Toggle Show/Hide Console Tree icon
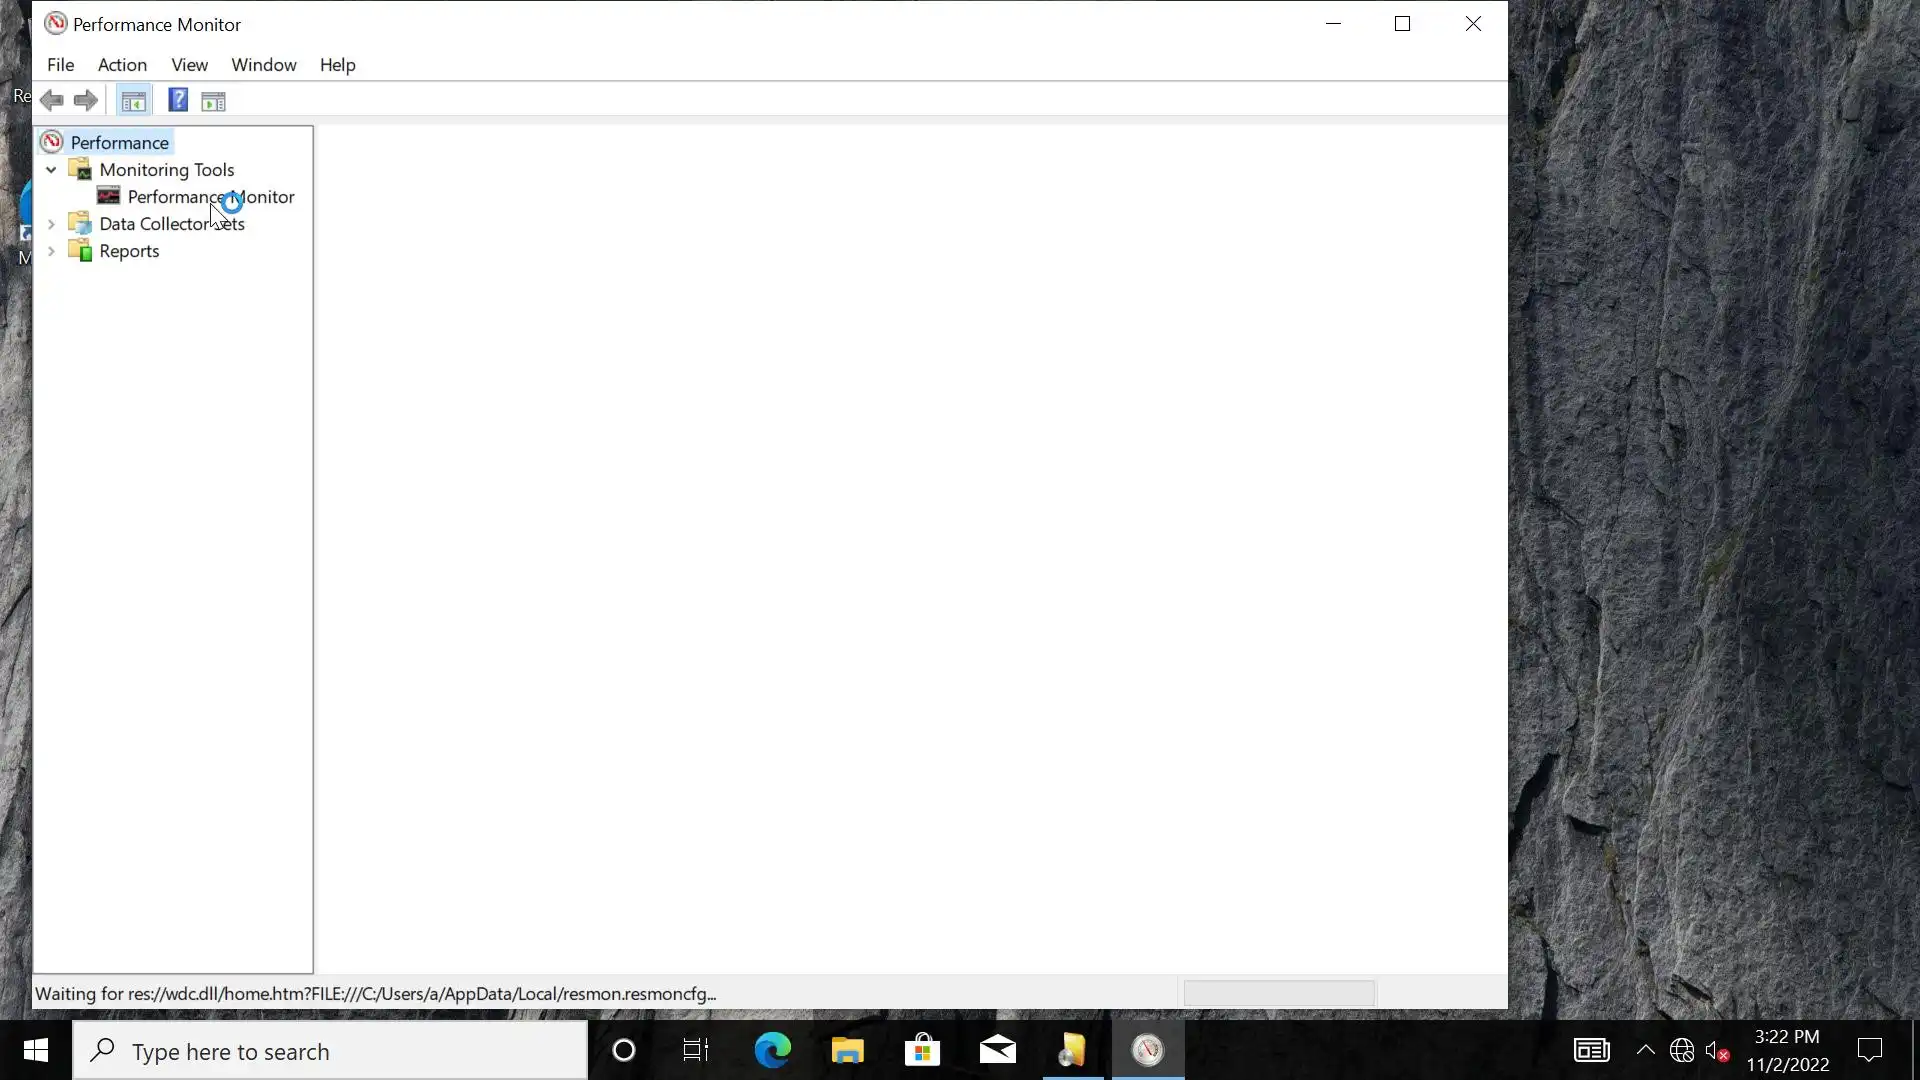The width and height of the screenshot is (1920, 1080). pyautogui.click(x=133, y=101)
